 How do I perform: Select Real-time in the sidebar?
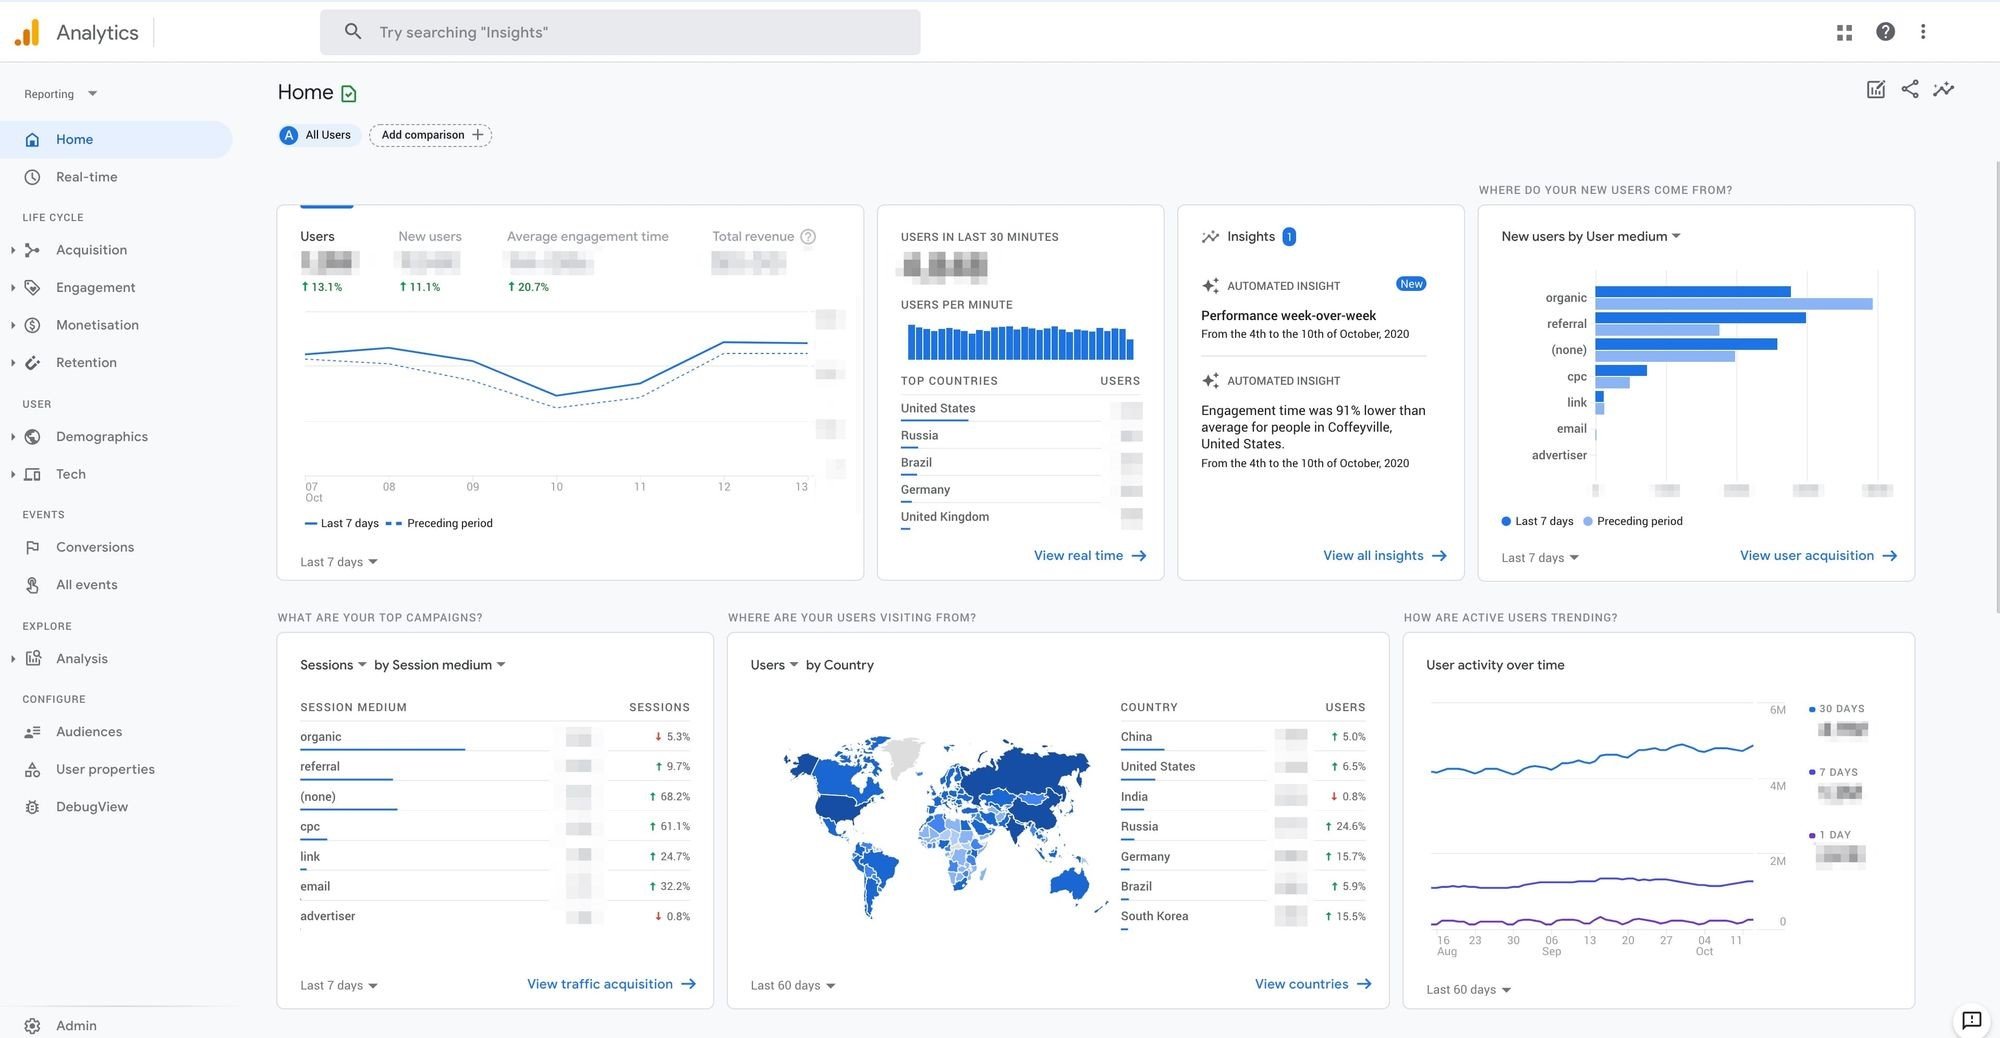pyautogui.click(x=86, y=177)
